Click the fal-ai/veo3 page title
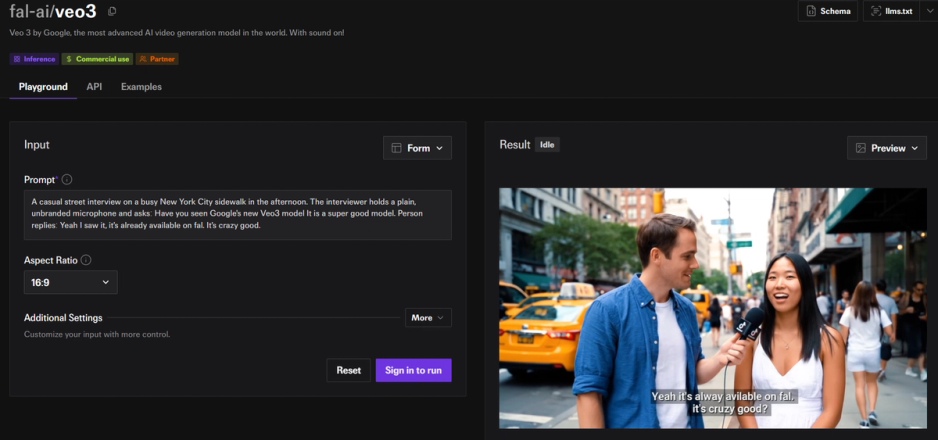 point(53,11)
